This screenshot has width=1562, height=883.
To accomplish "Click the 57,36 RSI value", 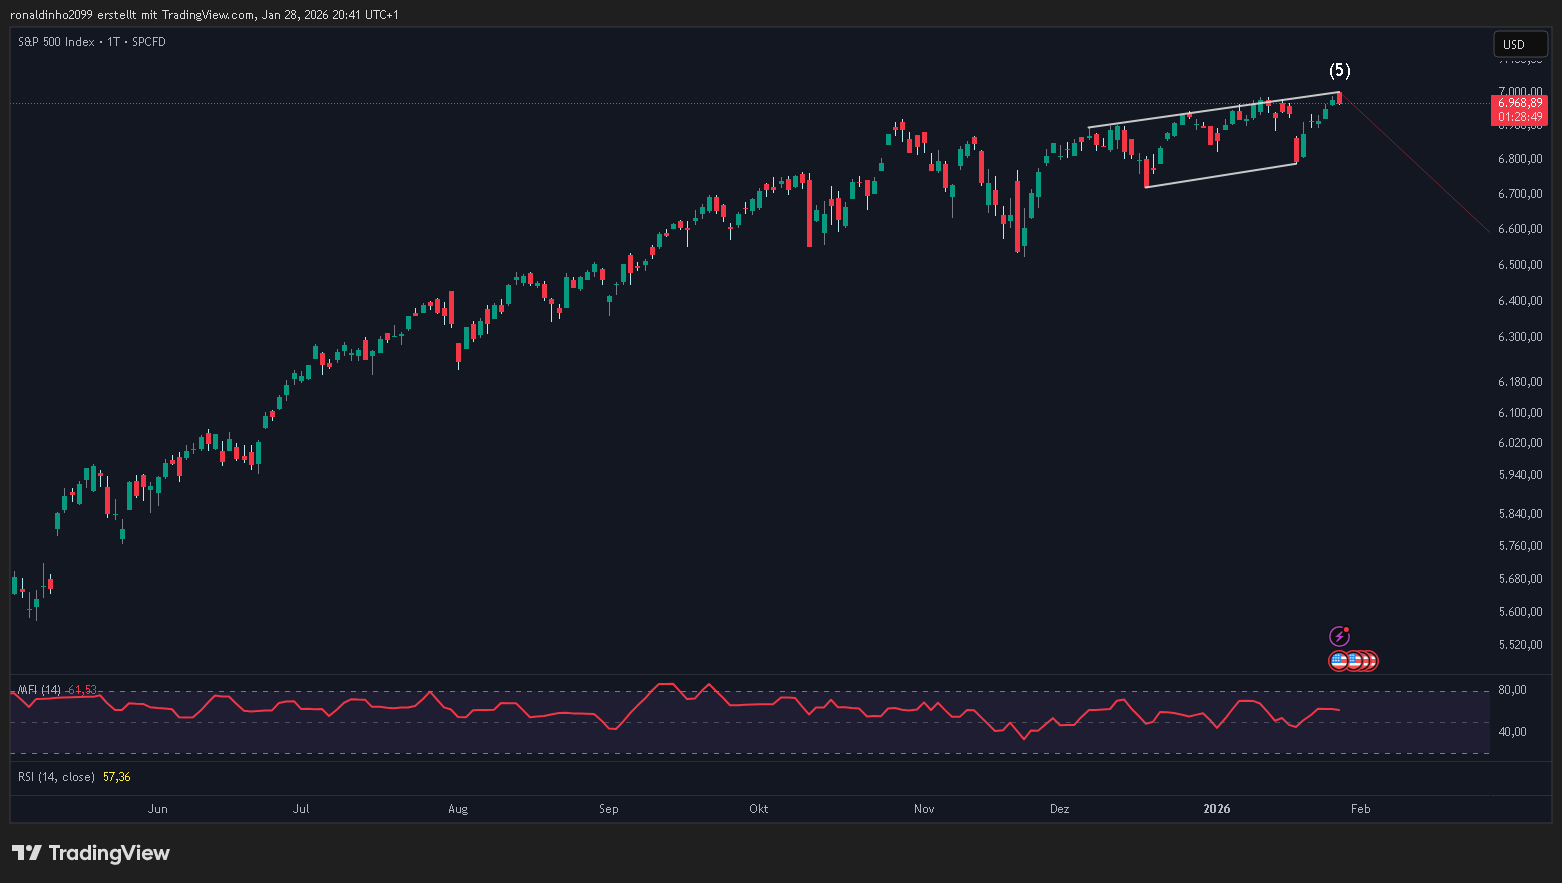I will pos(116,777).
